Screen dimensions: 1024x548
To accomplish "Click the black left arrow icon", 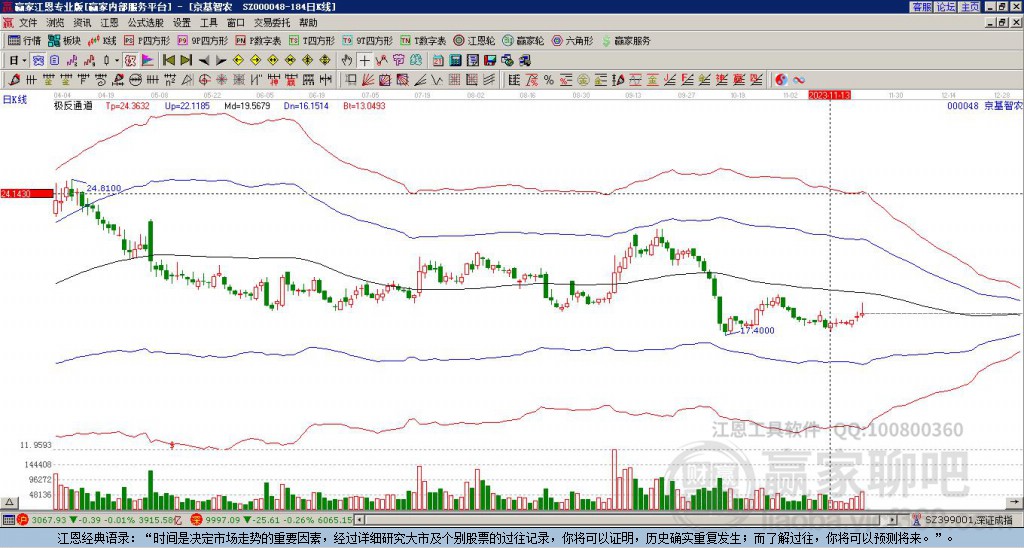I will click(x=204, y=61).
